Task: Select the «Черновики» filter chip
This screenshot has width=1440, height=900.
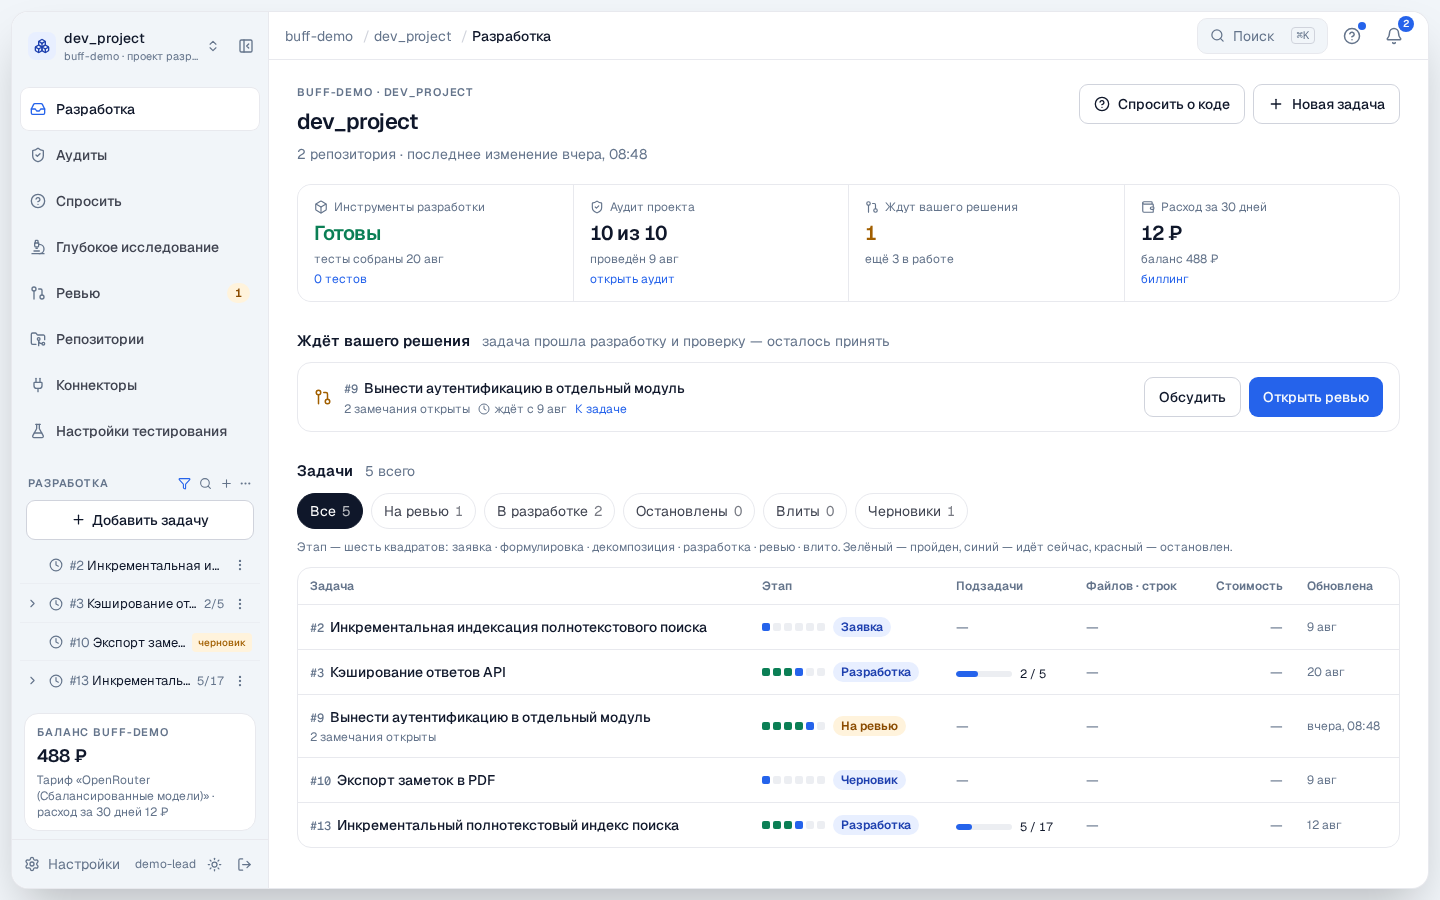Action: [x=911, y=511]
